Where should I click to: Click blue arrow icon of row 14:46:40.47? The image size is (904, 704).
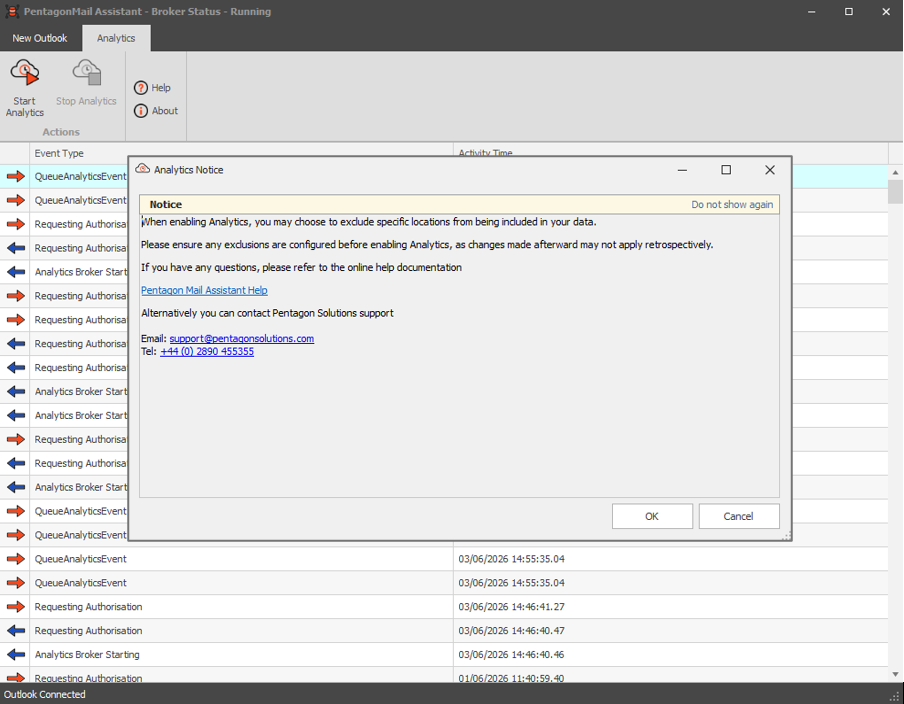tap(16, 631)
